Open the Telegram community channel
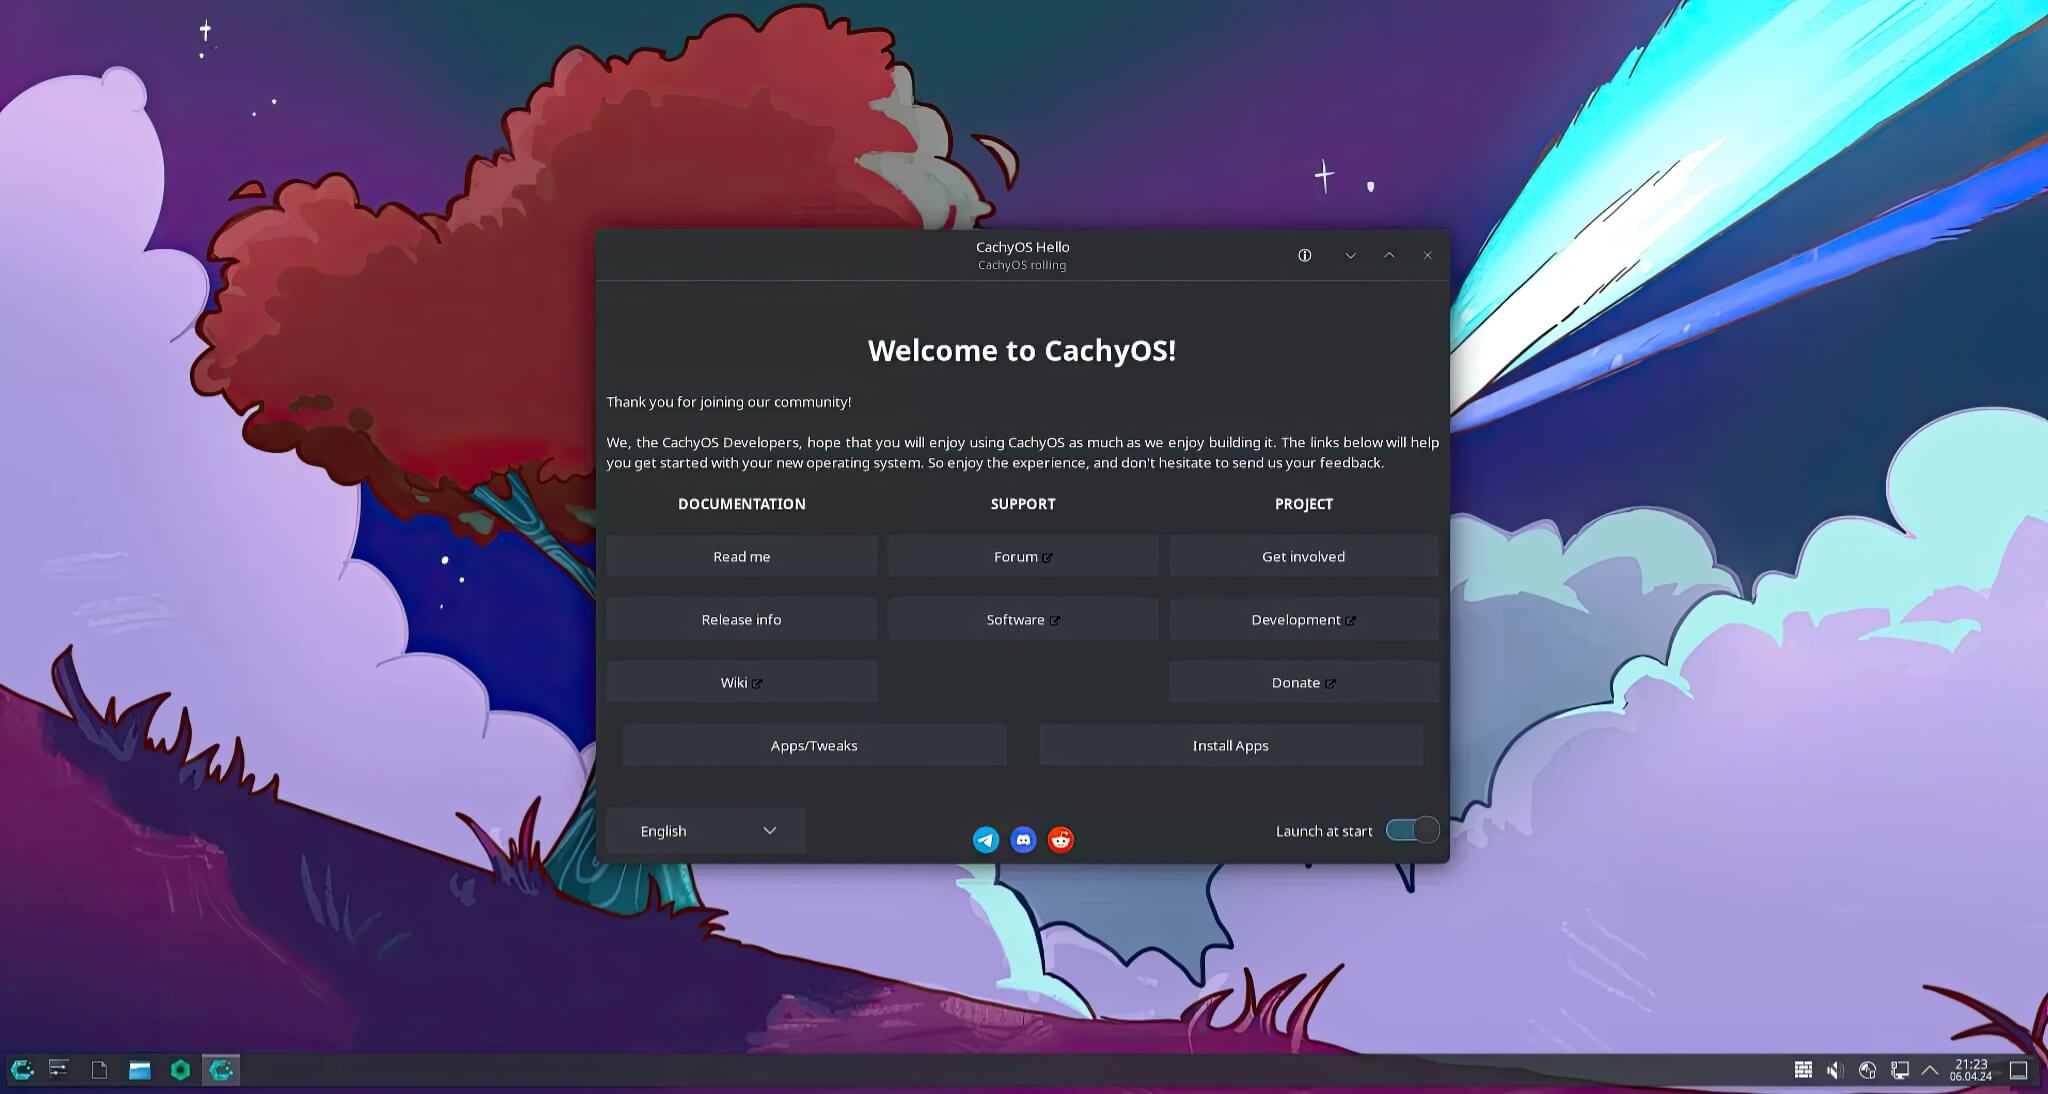Screen dimensions: 2048x1094 coord(986,840)
